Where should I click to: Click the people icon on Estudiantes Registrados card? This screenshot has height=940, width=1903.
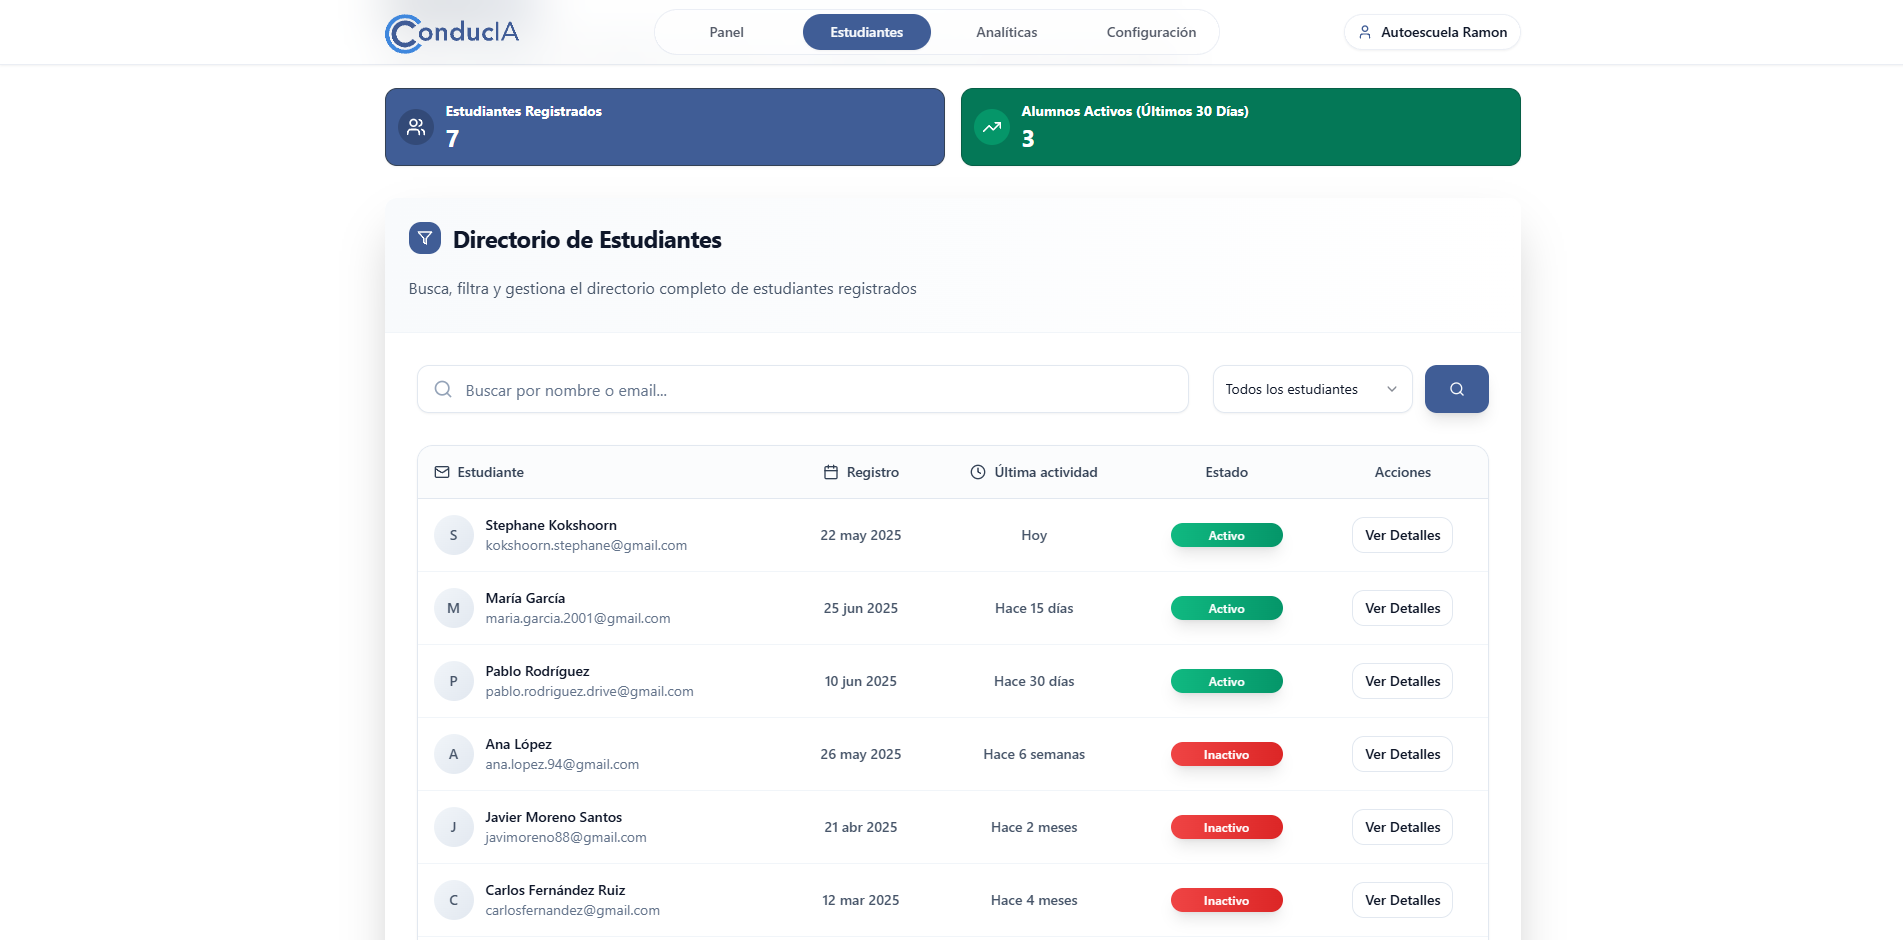click(x=415, y=127)
